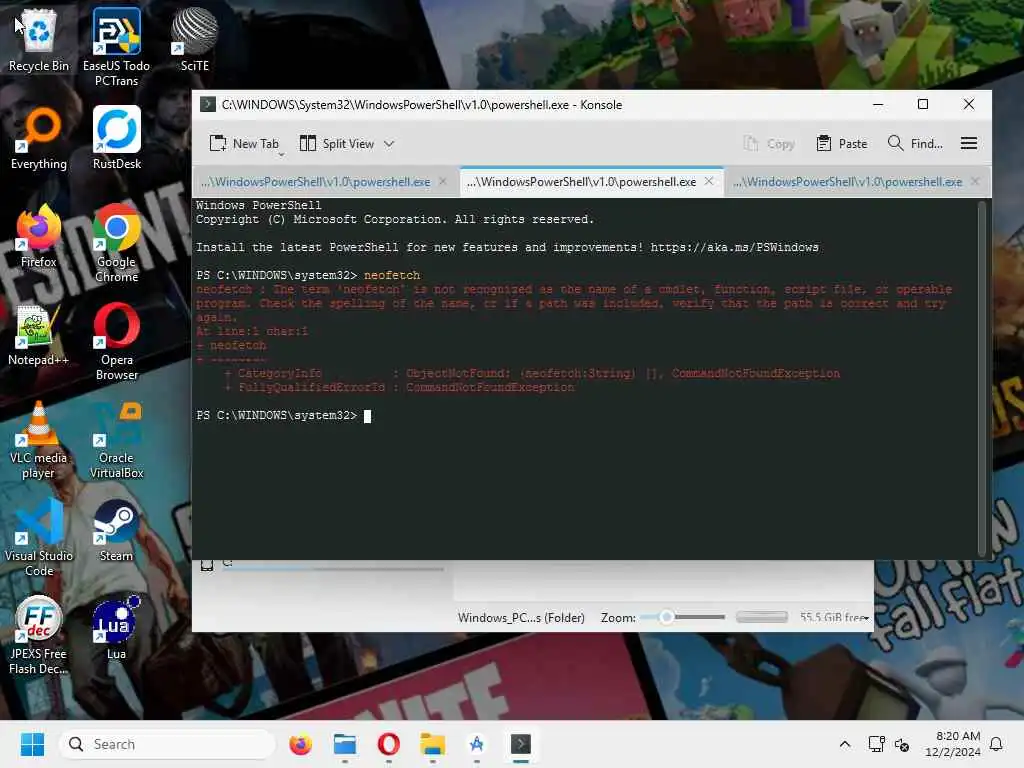Click the Copy toolbar button
This screenshot has height=768, width=1024.
click(769, 144)
